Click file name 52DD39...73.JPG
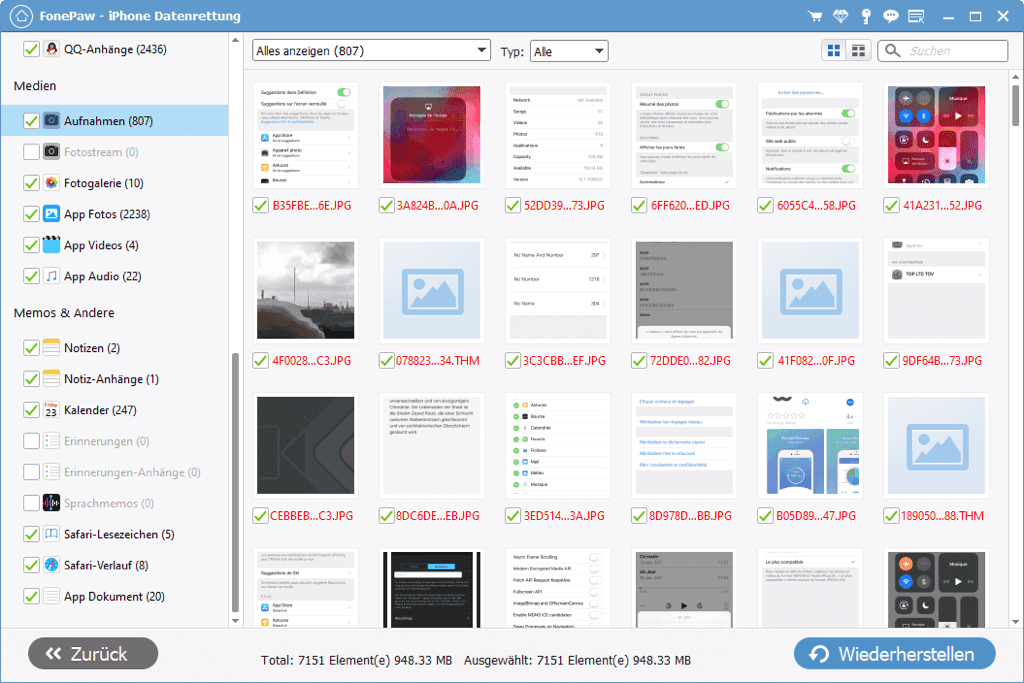The image size is (1024, 683). 564,206
